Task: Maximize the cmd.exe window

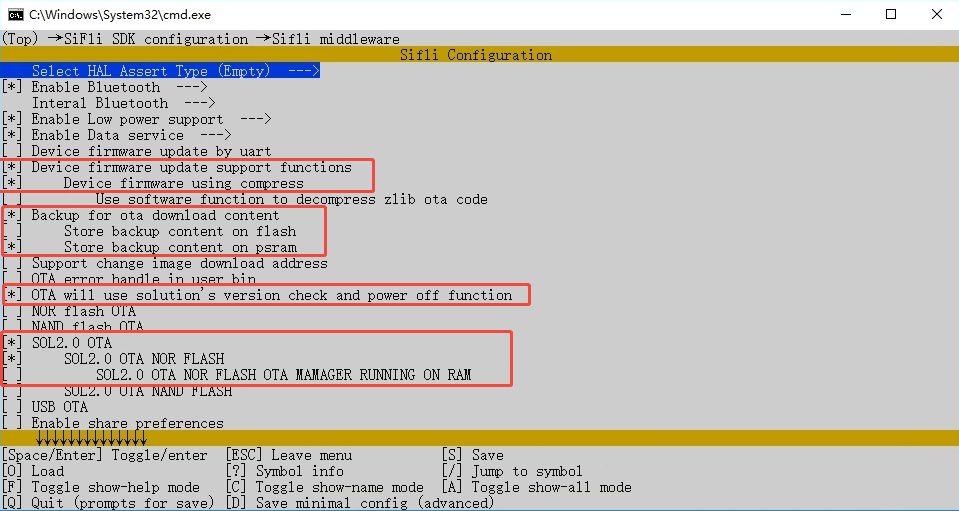Action: pyautogui.click(x=891, y=14)
